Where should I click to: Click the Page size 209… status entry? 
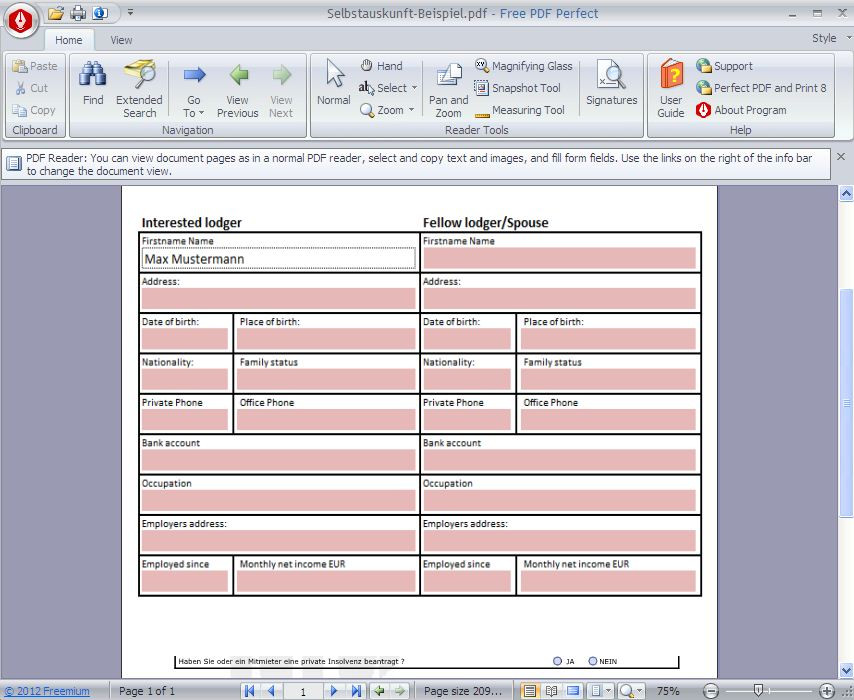[x=462, y=691]
